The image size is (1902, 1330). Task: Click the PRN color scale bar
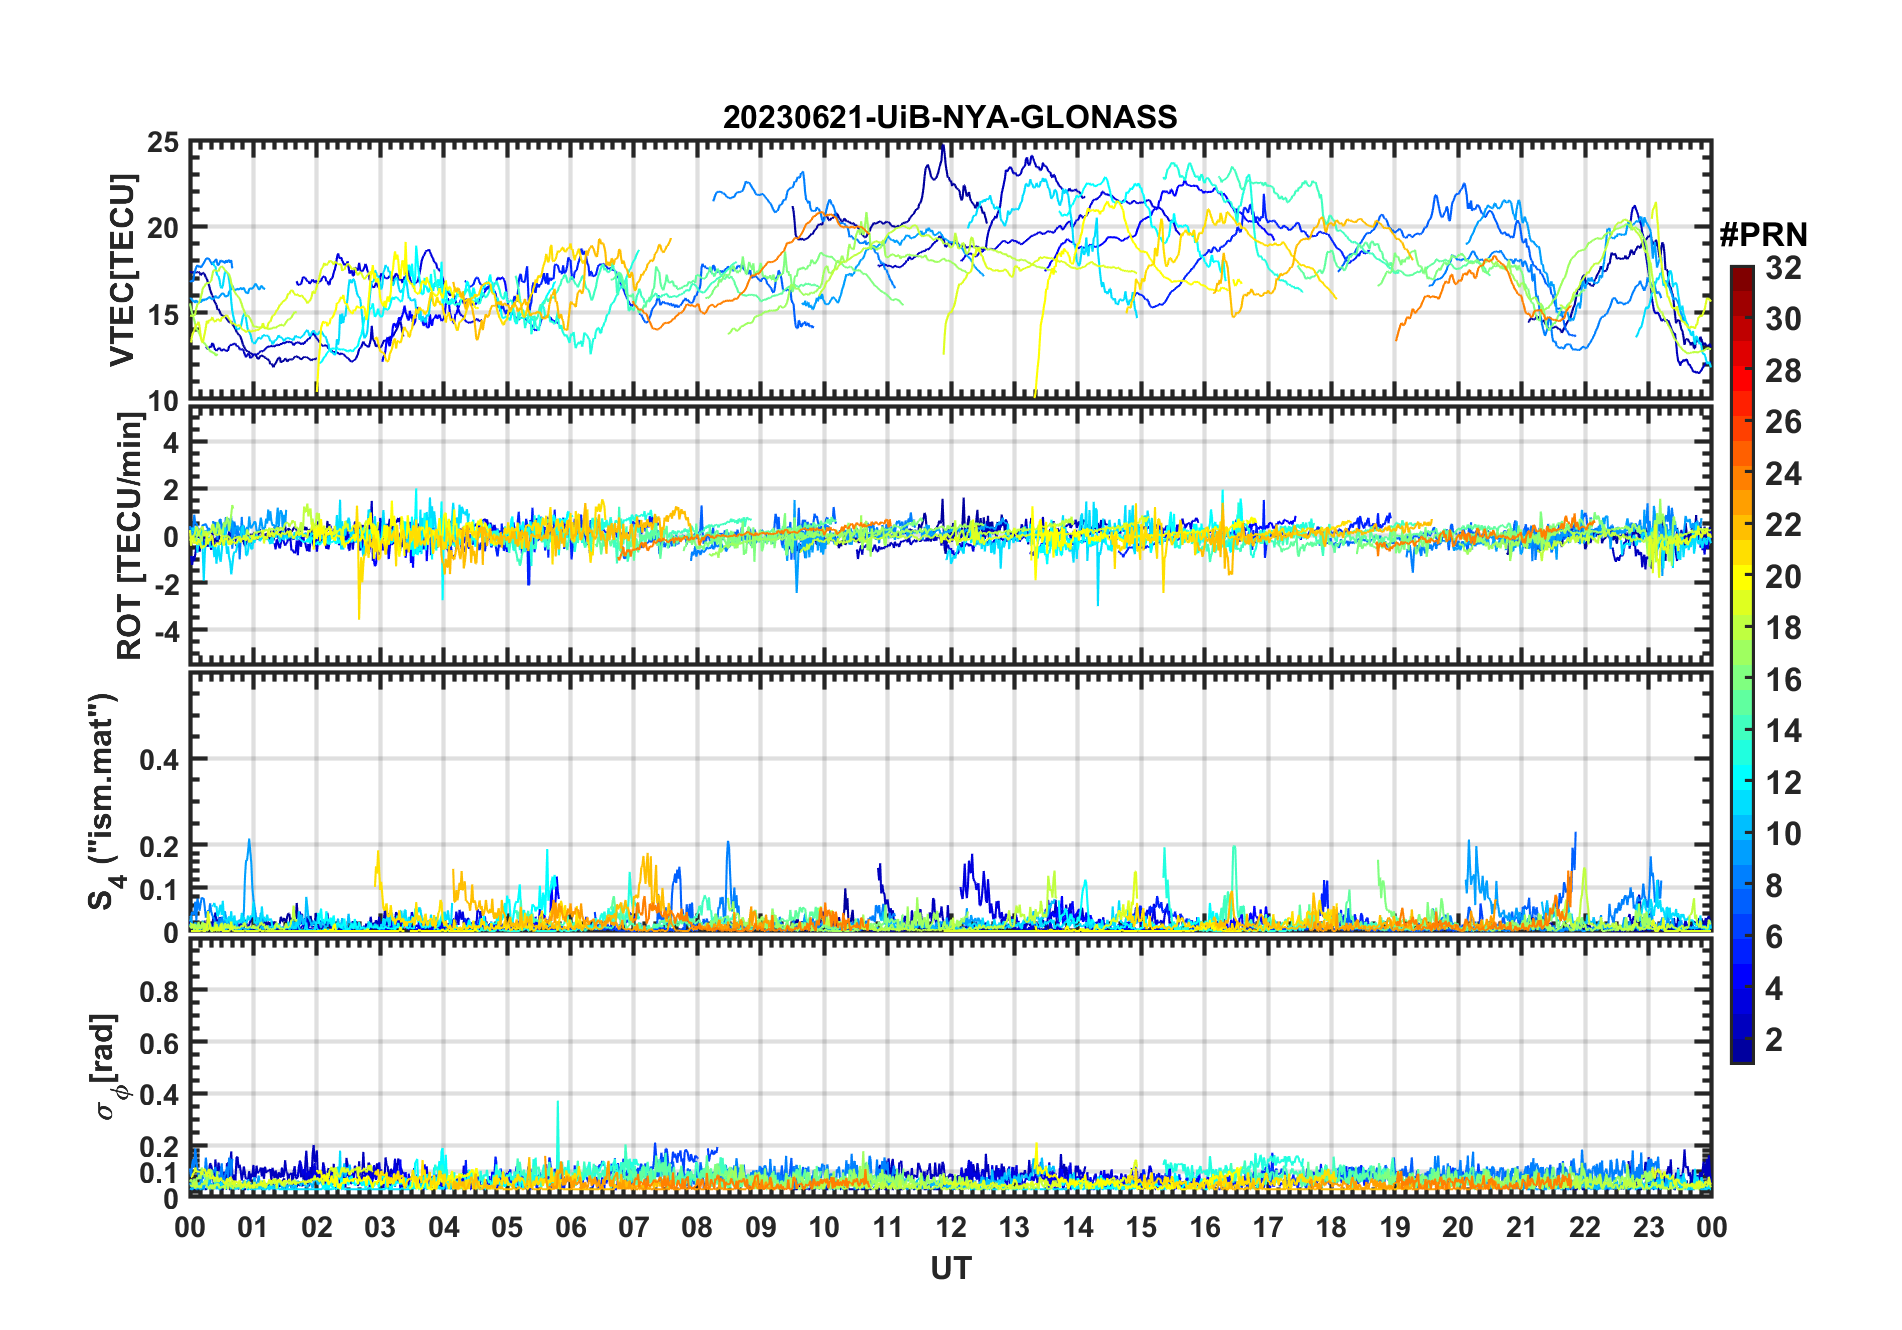tap(1742, 664)
